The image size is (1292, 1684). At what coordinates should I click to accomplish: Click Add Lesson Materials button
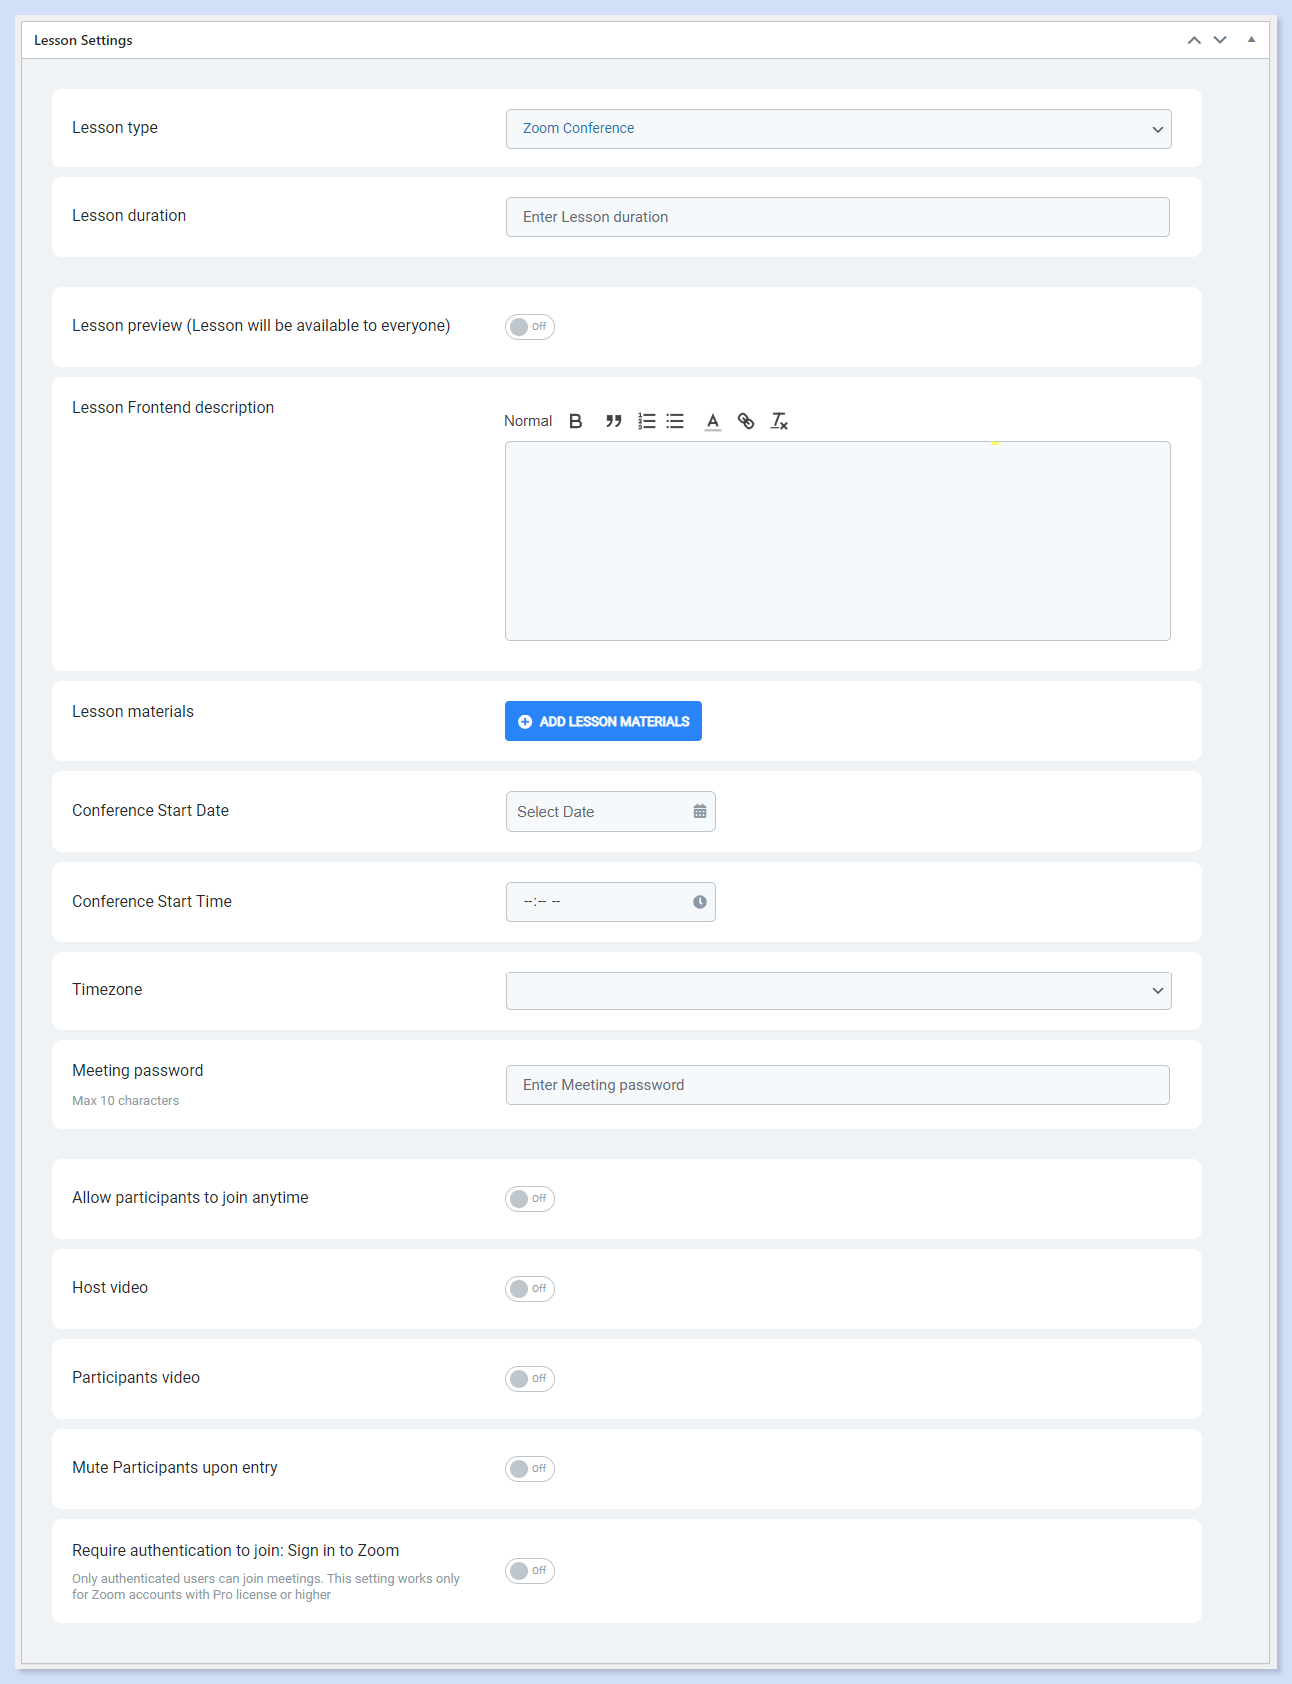(603, 721)
